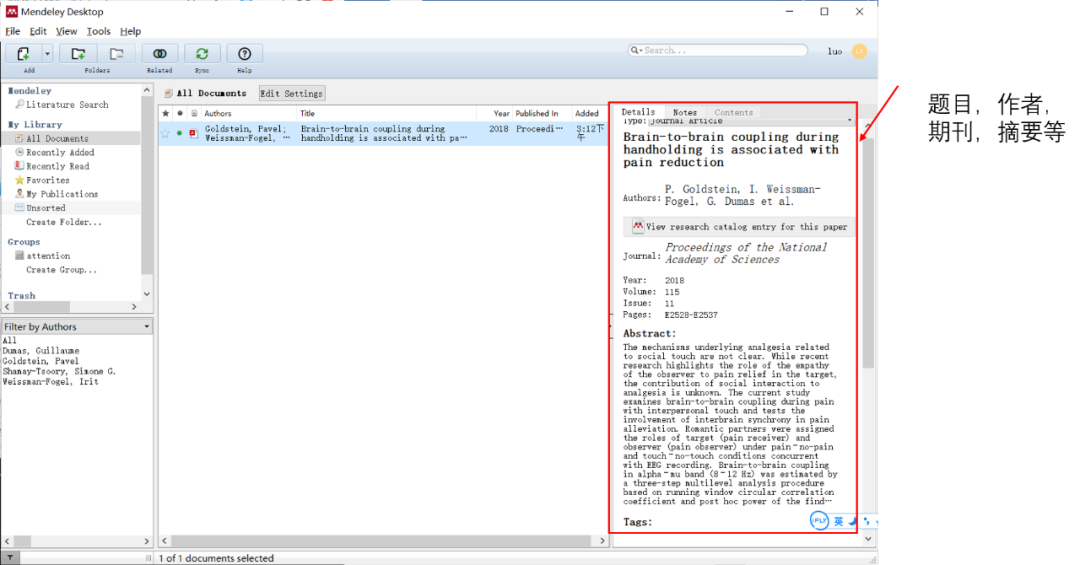
Task: Click the Pages value E2528-E2537
Action: pos(691,315)
